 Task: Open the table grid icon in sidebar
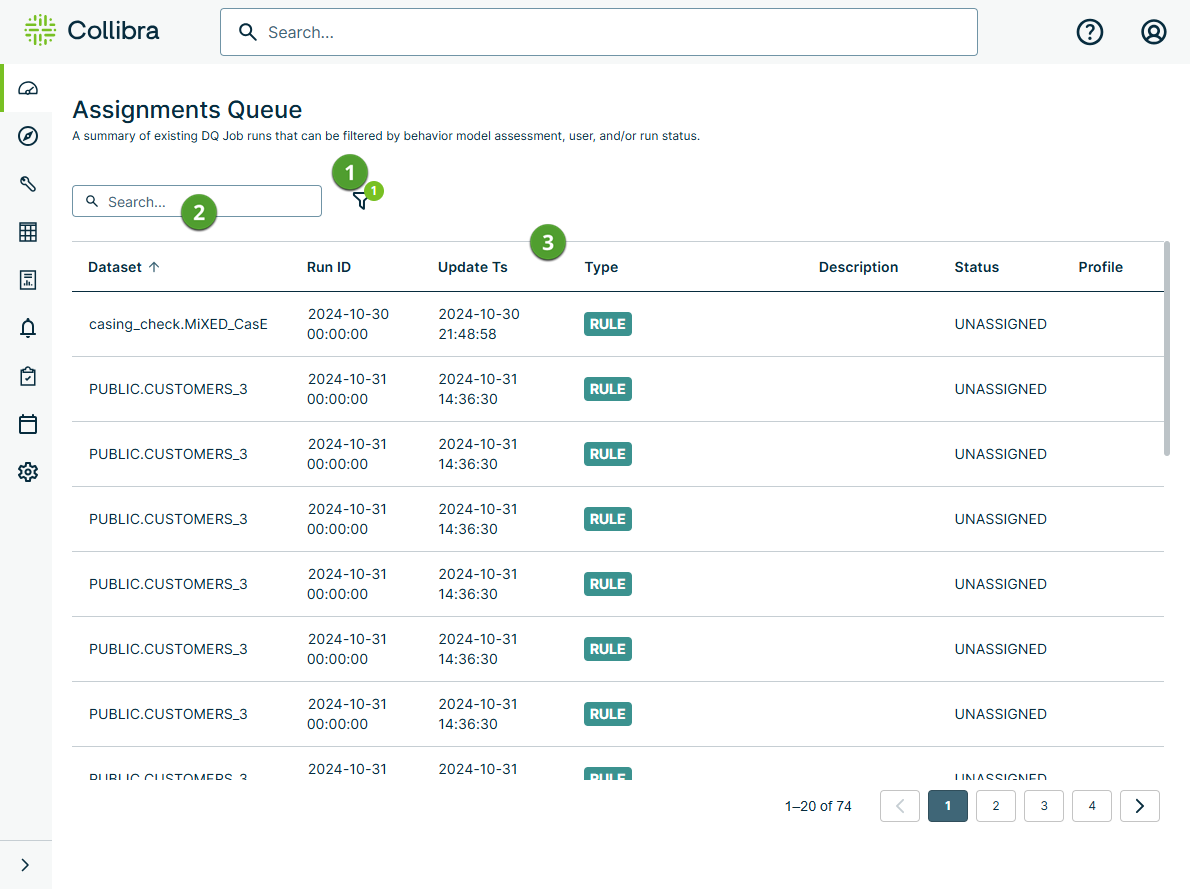tap(28, 232)
